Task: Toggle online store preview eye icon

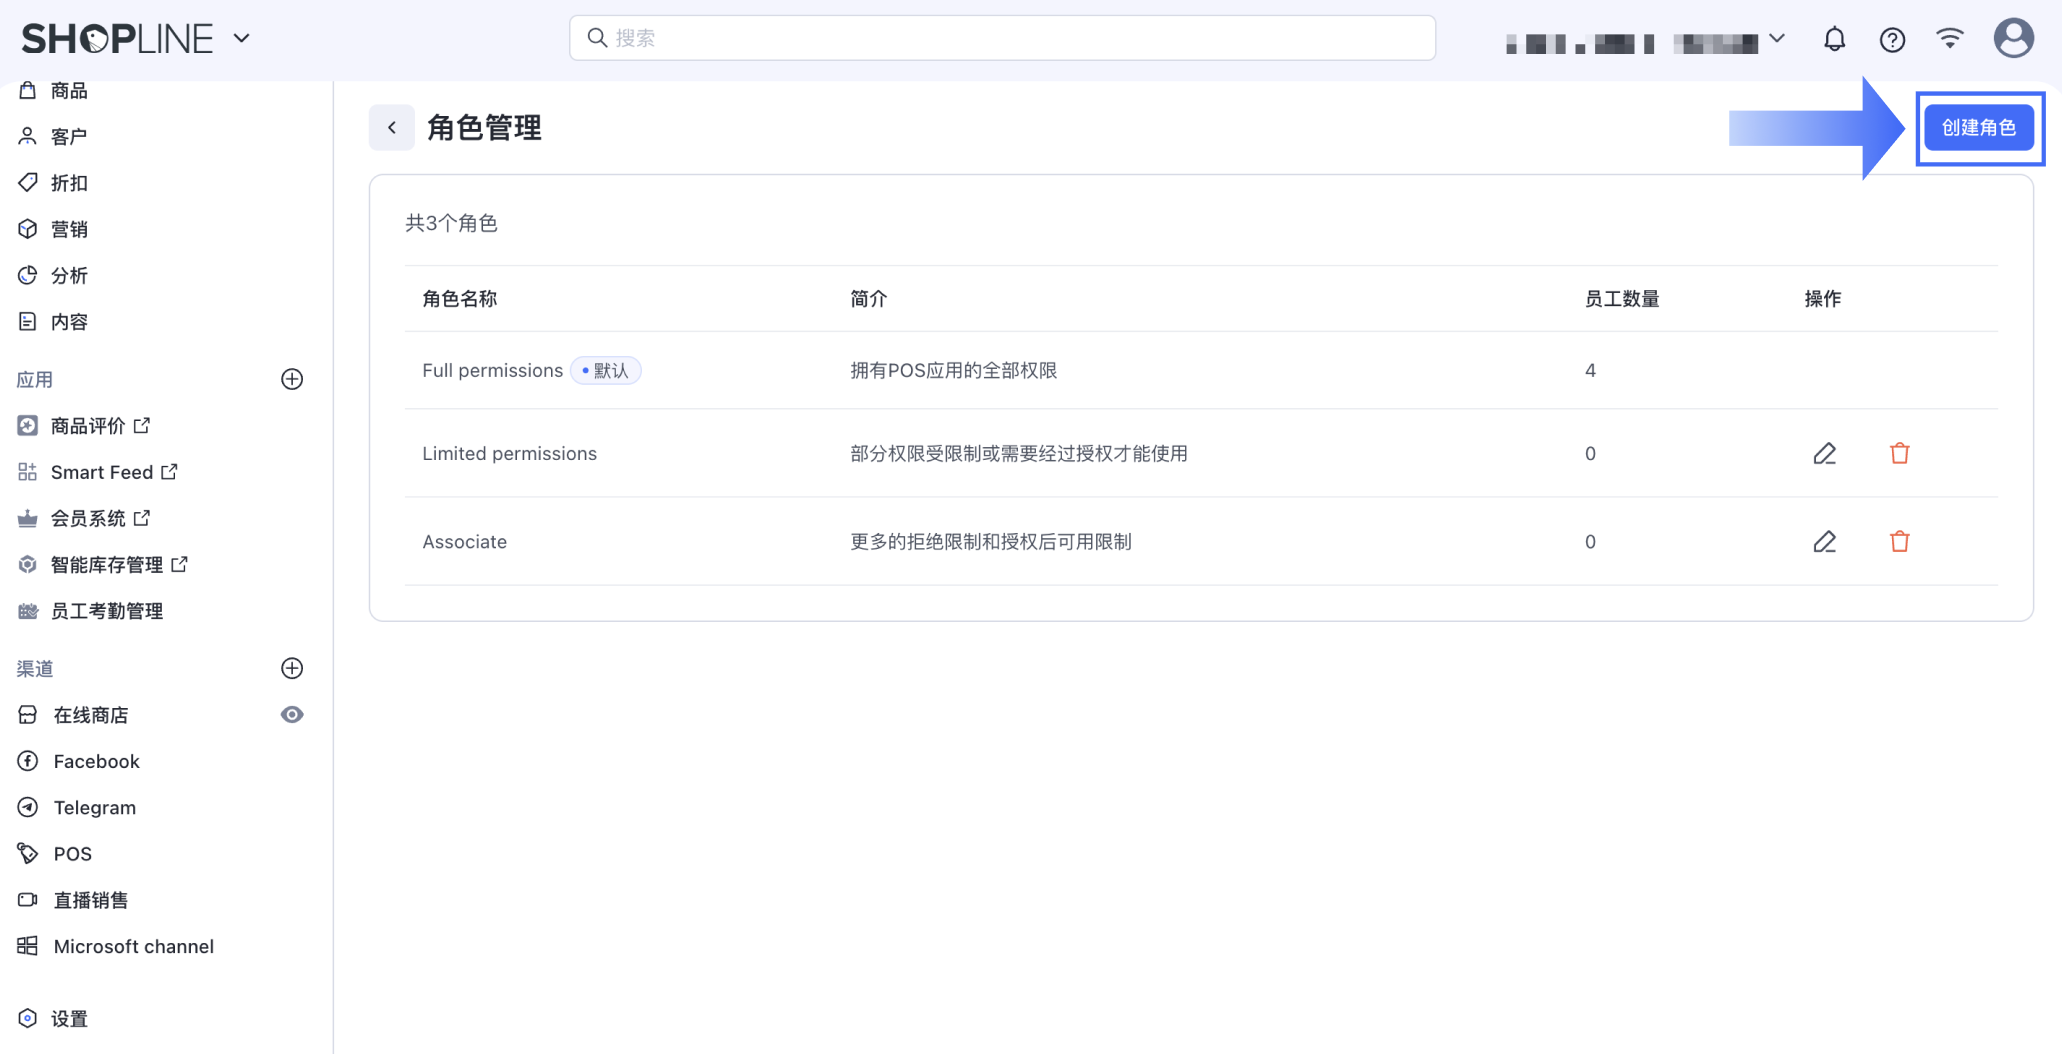Action: [x=292, y=715]
